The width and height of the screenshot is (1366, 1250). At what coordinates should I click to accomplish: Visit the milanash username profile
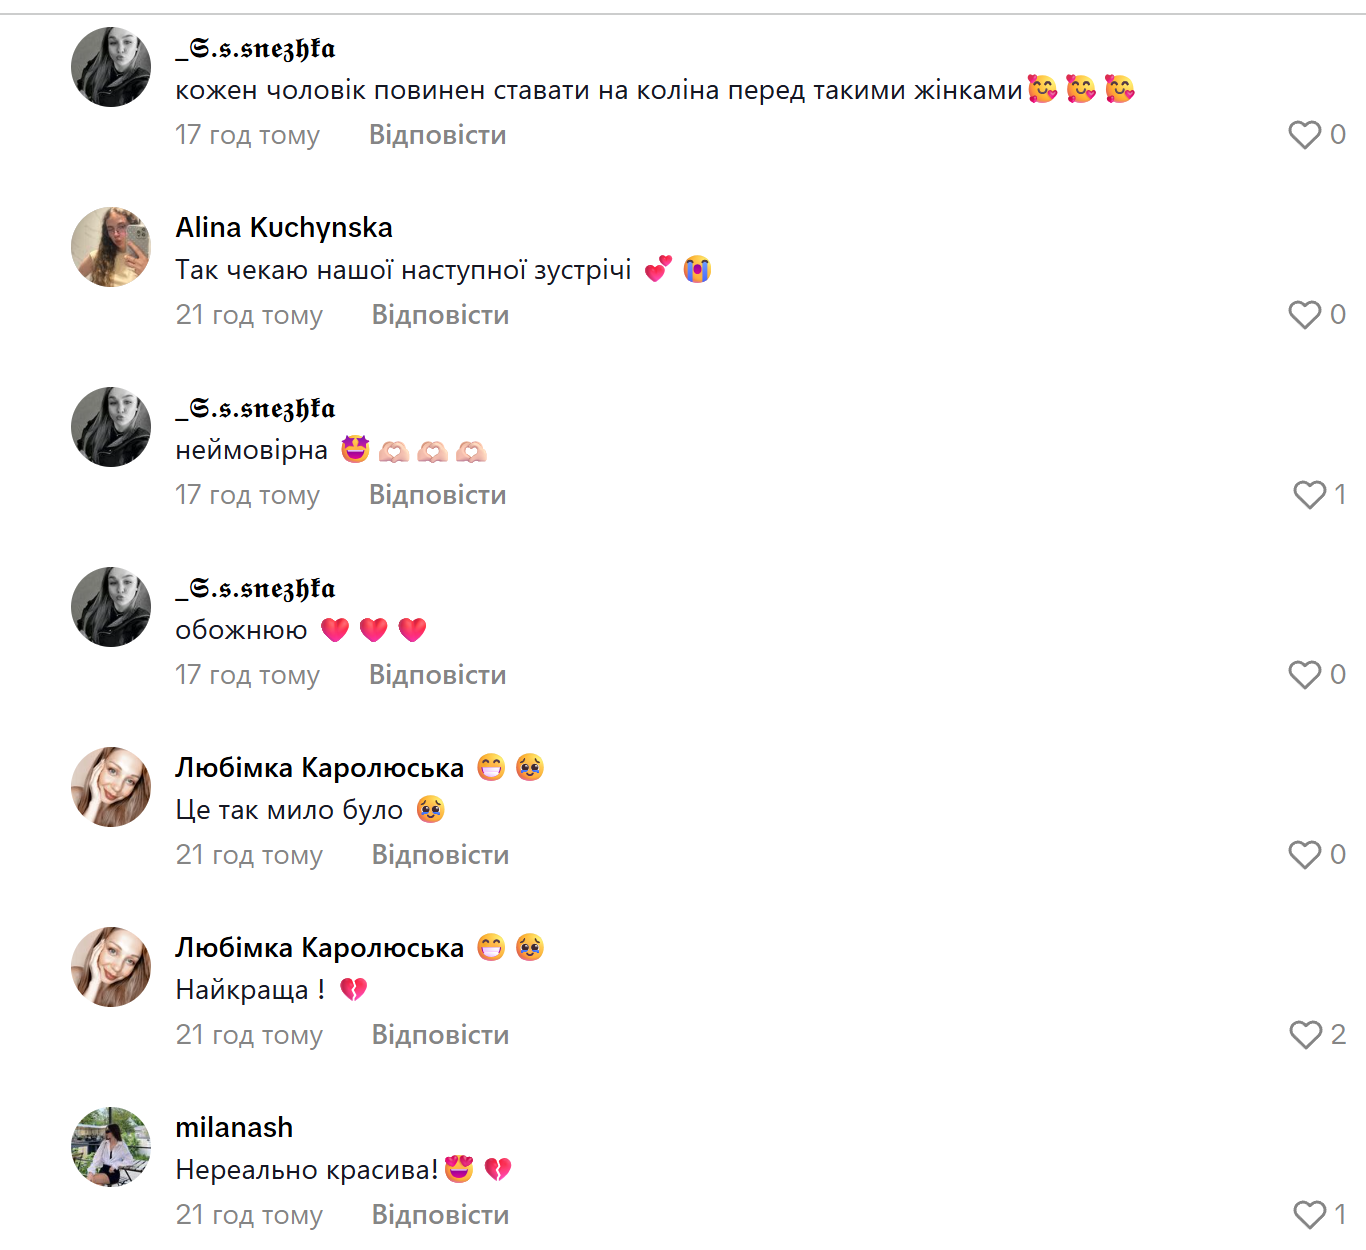234,1128
